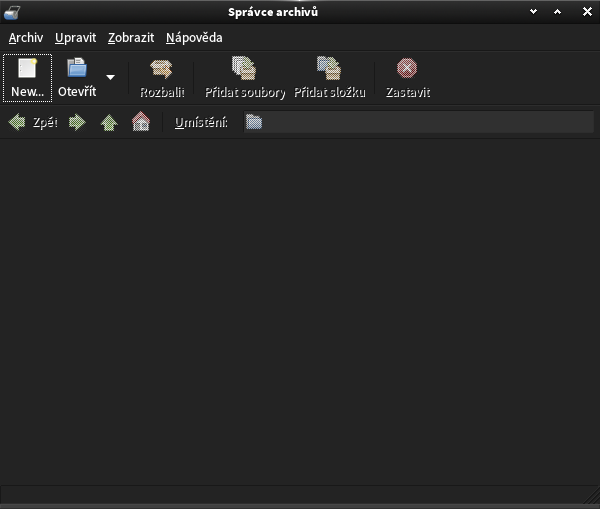The image size is (600, 509).
Task: Click the Otevřít open archive icon
Action: pyautogui.click(x=77, y=68)
